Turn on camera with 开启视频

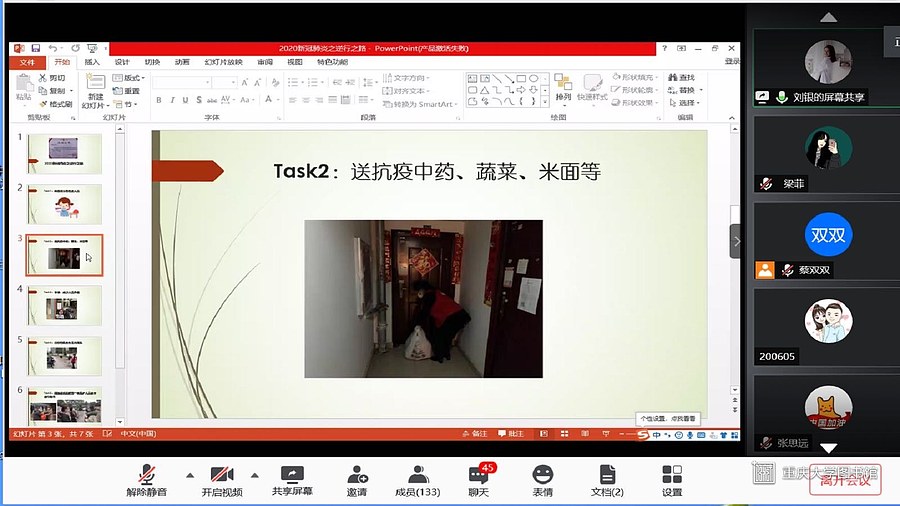click(x=221, y=474)
